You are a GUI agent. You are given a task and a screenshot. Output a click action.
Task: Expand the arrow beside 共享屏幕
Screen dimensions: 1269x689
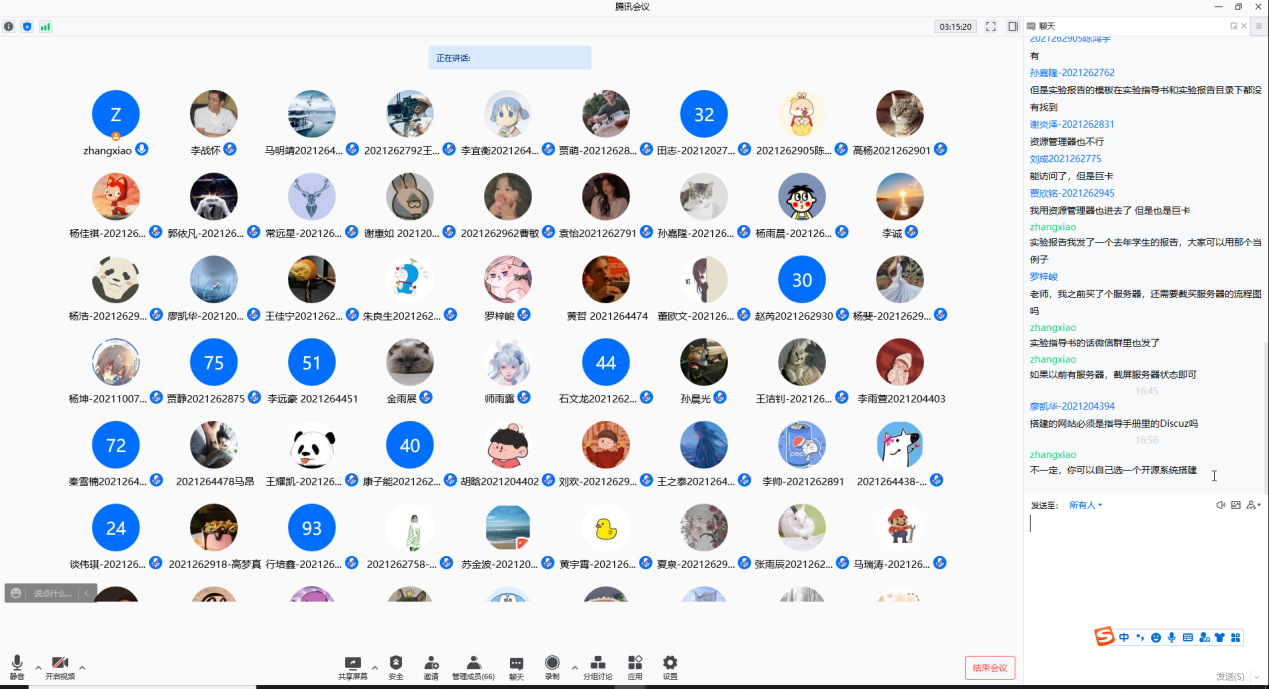pyautogui.click(x=375, y=667)
